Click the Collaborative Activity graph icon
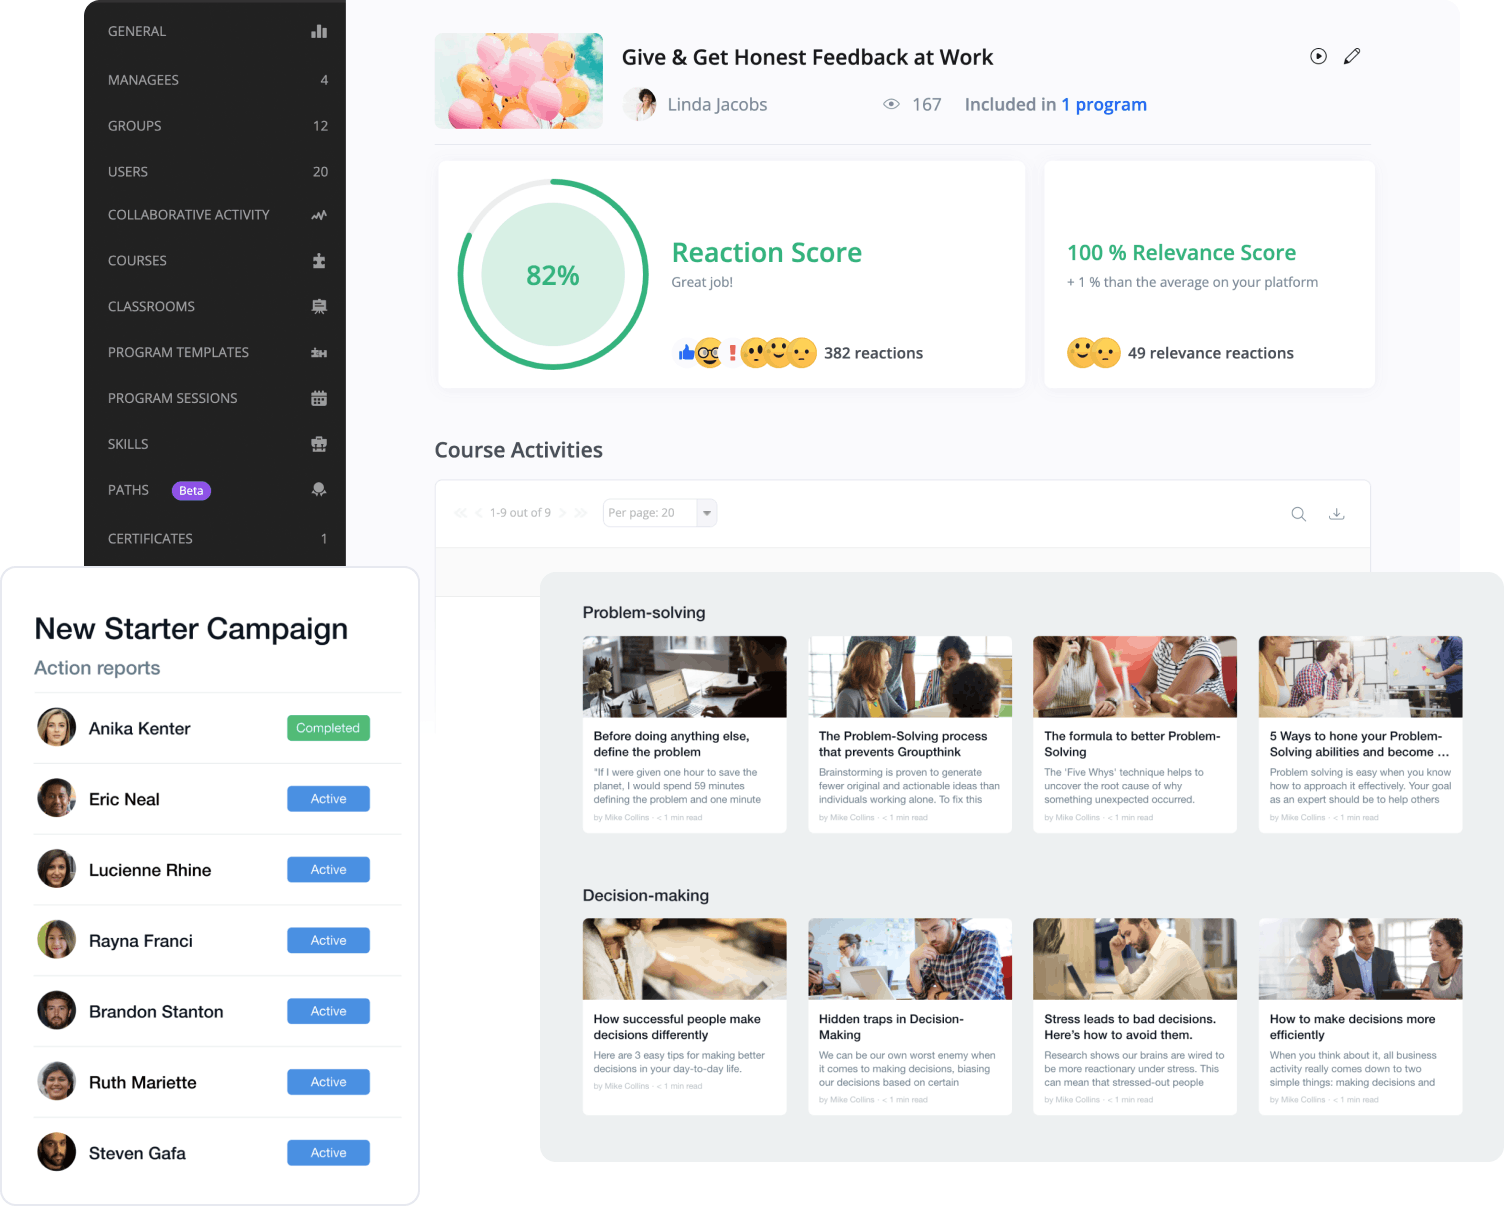 click(319, 215)
